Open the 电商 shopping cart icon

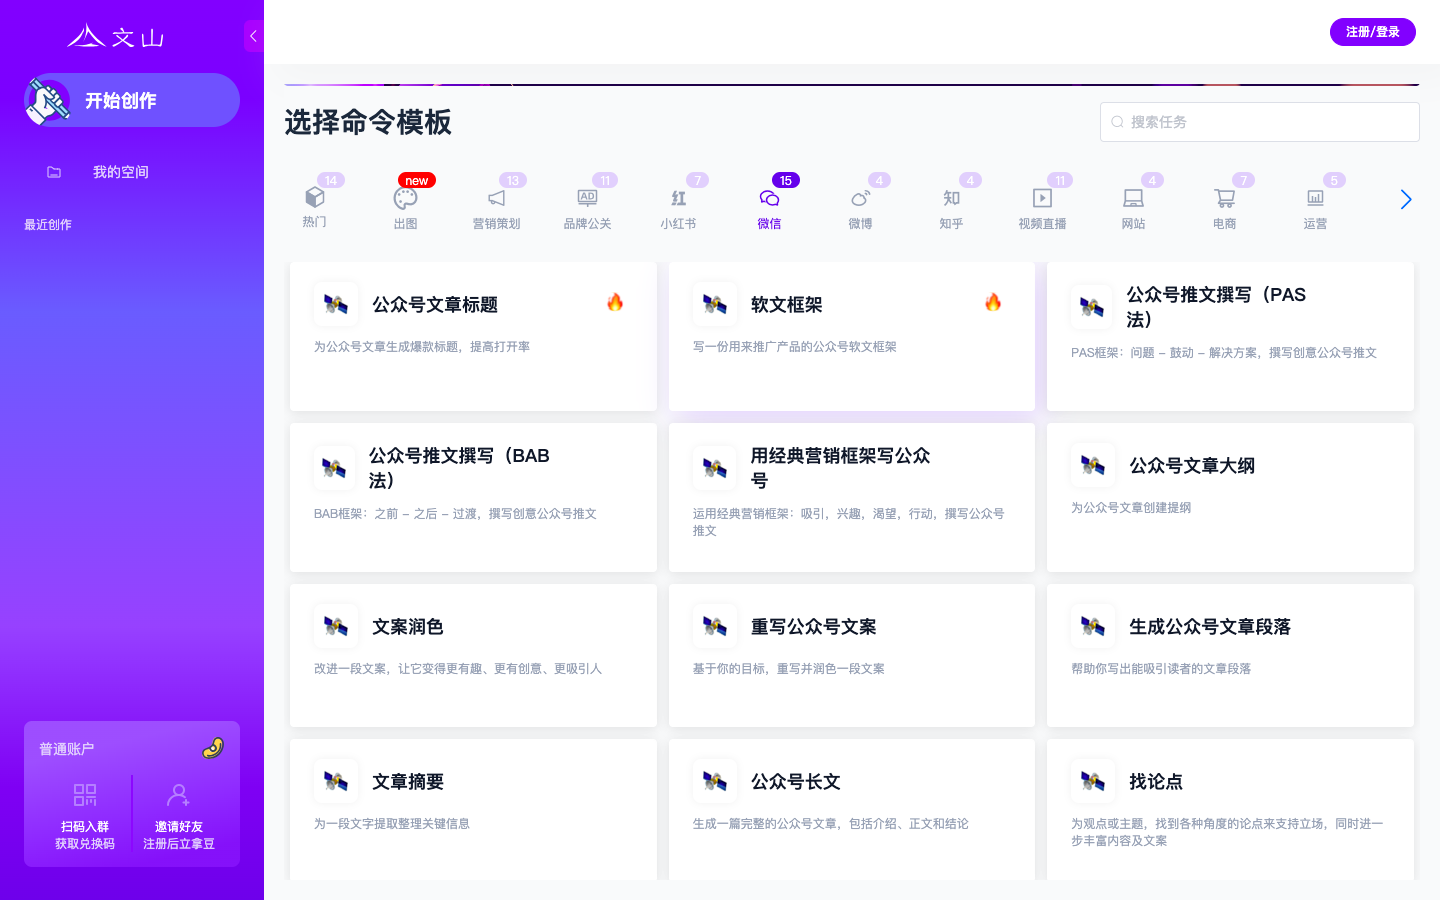(1224, 200)
